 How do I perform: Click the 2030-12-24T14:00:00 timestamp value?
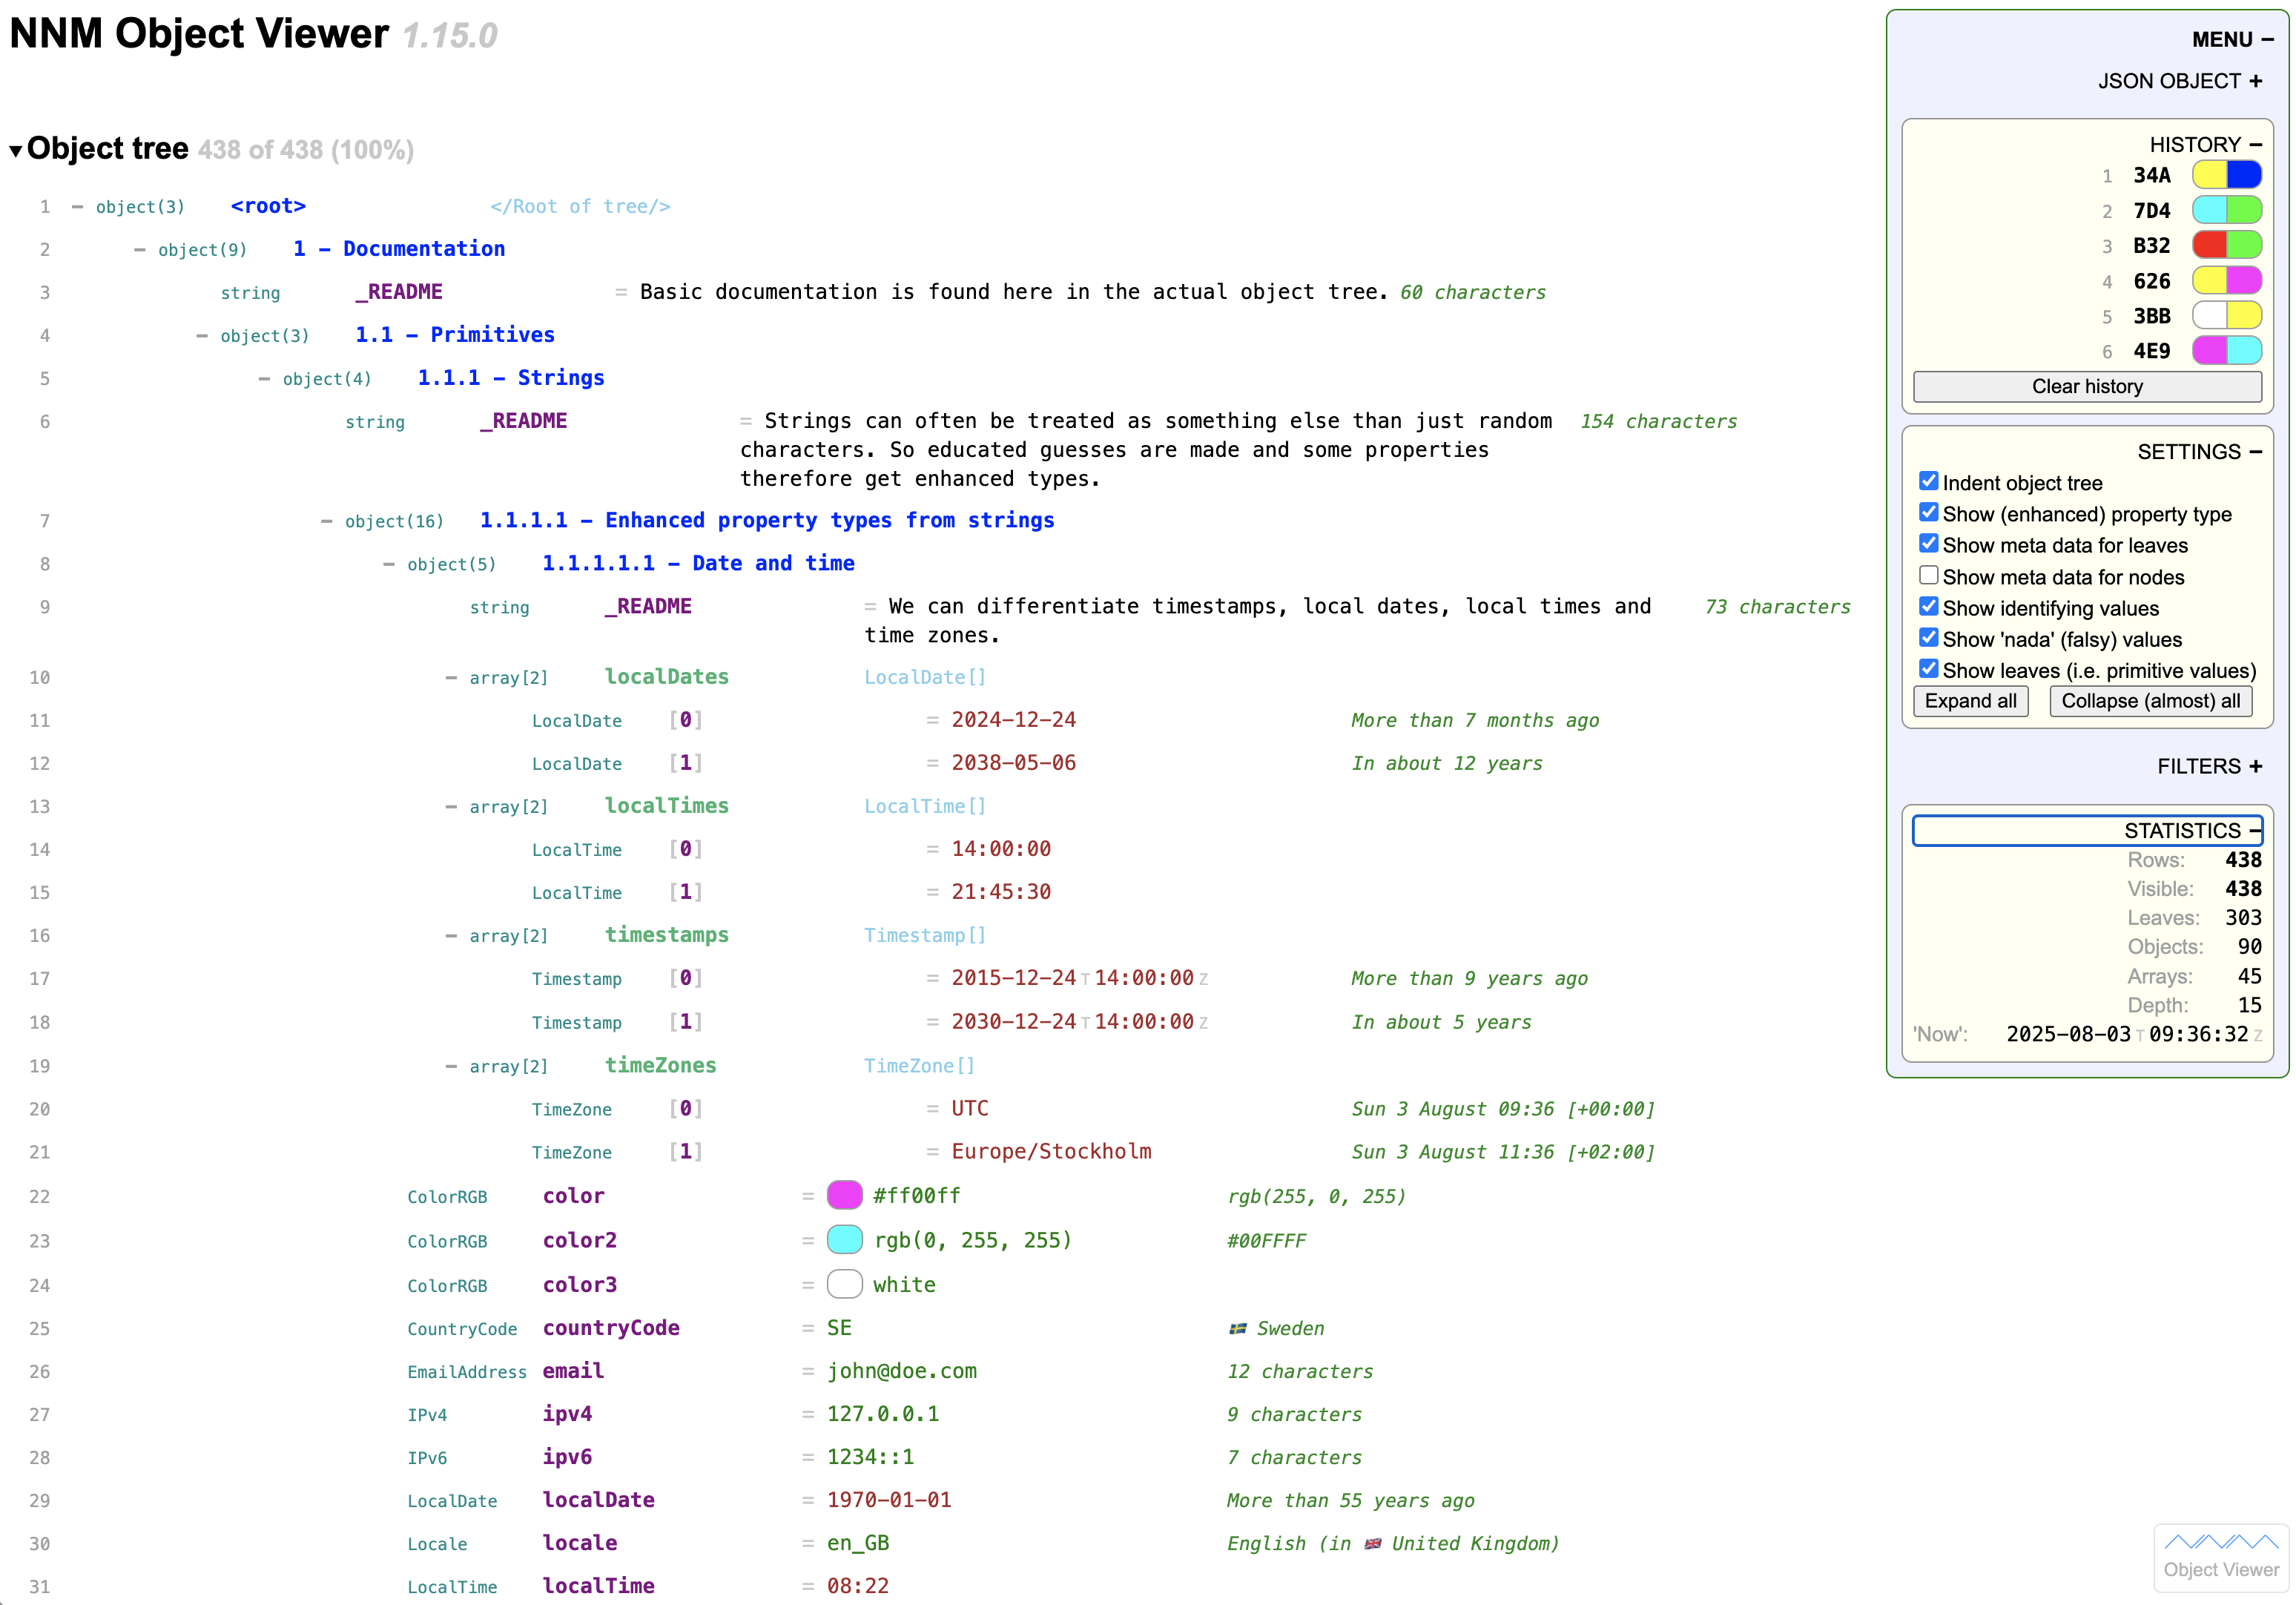coord(1079,1022)
